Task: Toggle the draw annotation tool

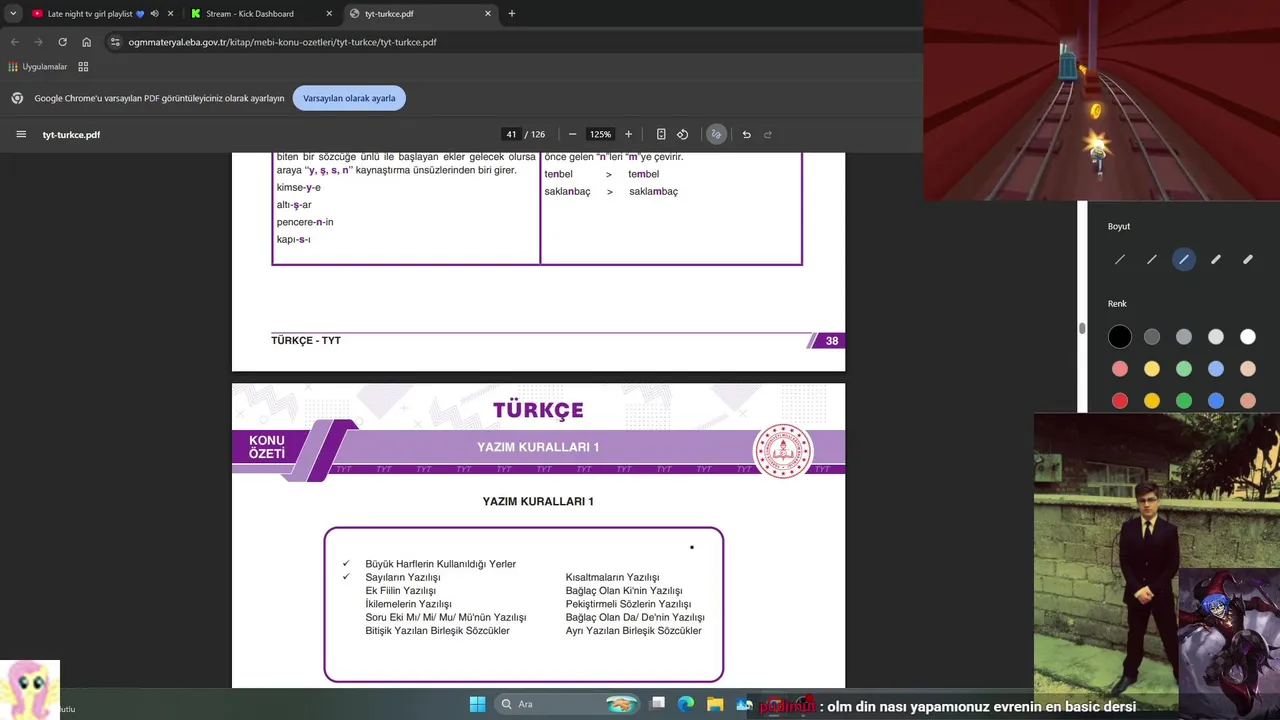Action: [x=716, y=134]
